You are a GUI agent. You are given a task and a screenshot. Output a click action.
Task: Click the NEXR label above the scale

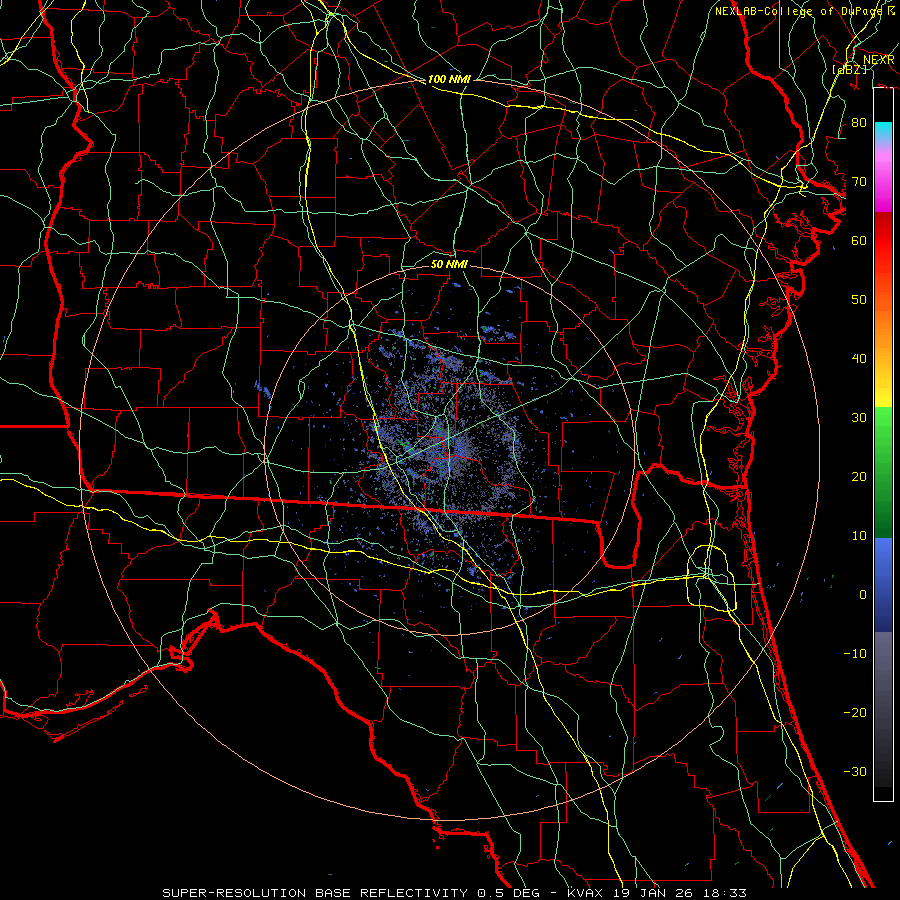tap(879, 60)
